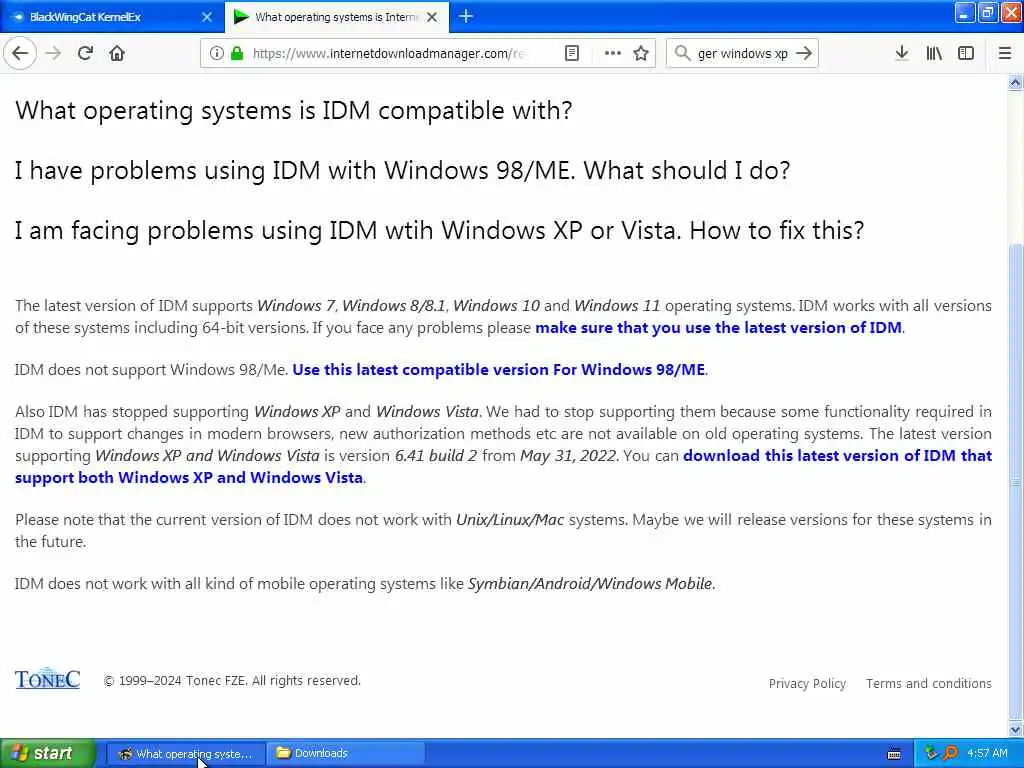Click the text 'Unix/Linux/Mac' in the paragraph
This screenshot has height=768, width=1024.
tap(510, 520)
